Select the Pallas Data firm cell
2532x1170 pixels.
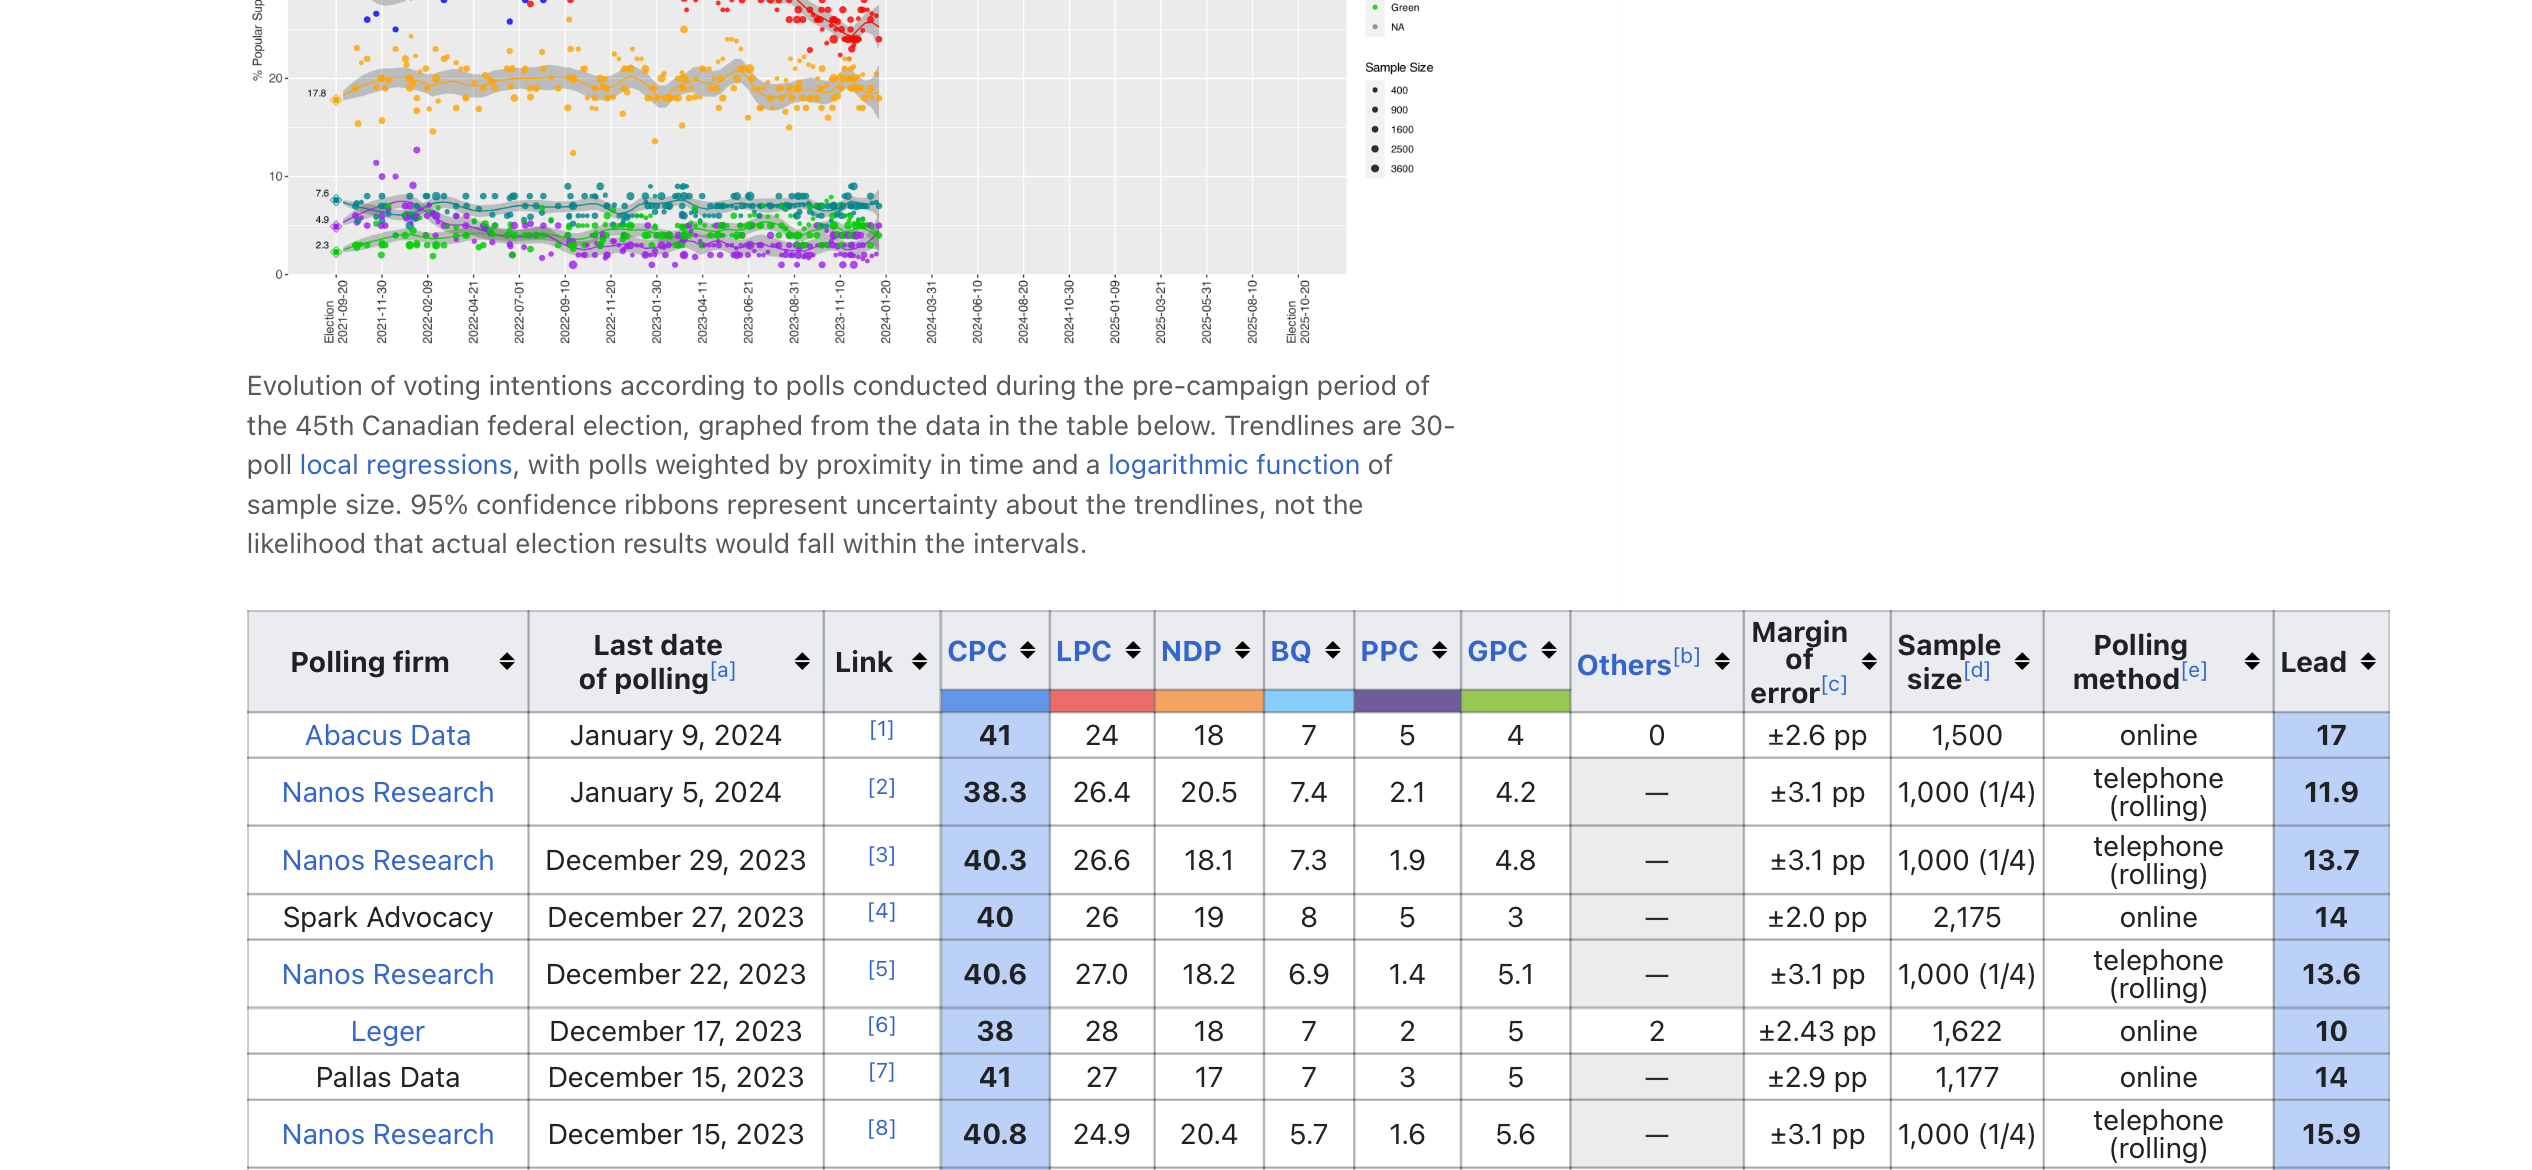pyautogui.click(x=388, y=1077)
